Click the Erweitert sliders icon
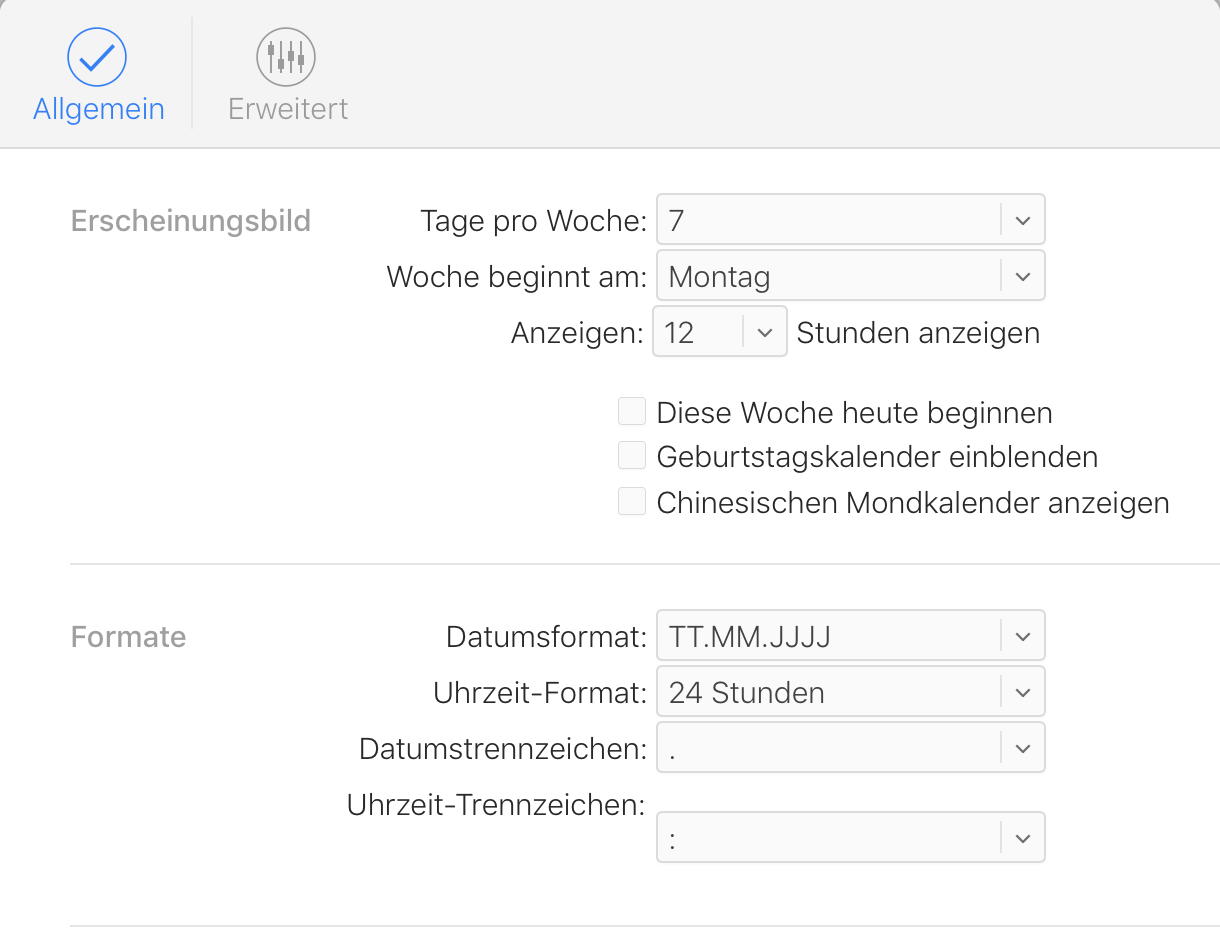The width and height of the screenshot is (1220, 936). (286, 57)
